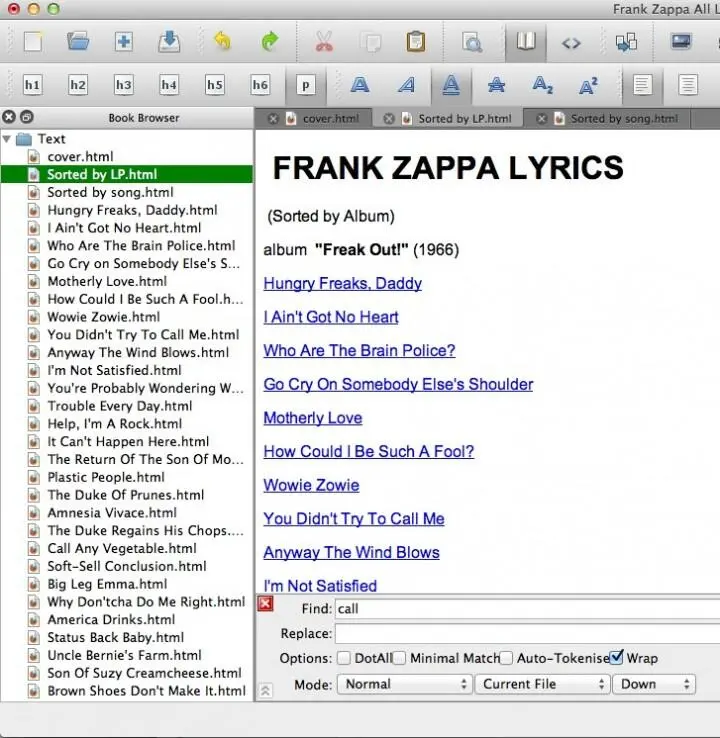
Task: Open Find and Replace magnifier icon
Action: [472, 42]
